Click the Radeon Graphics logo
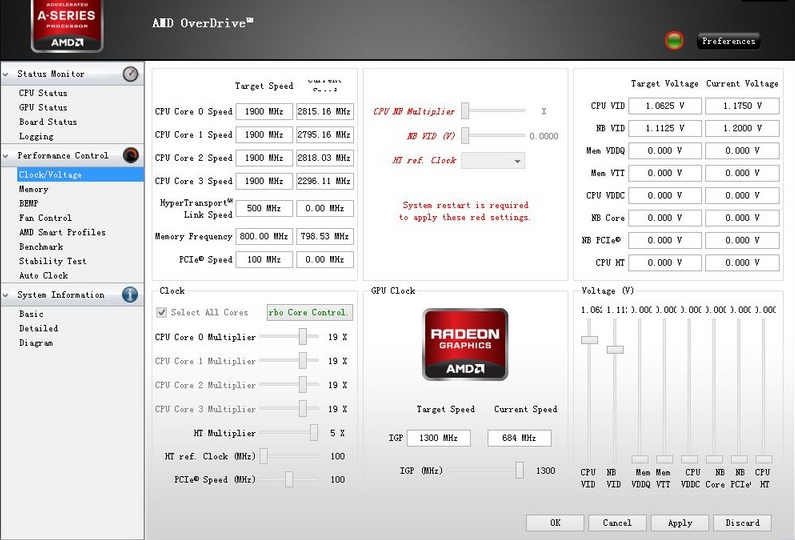The height and width of the screenshot is (540, 795). coord(465,344)
